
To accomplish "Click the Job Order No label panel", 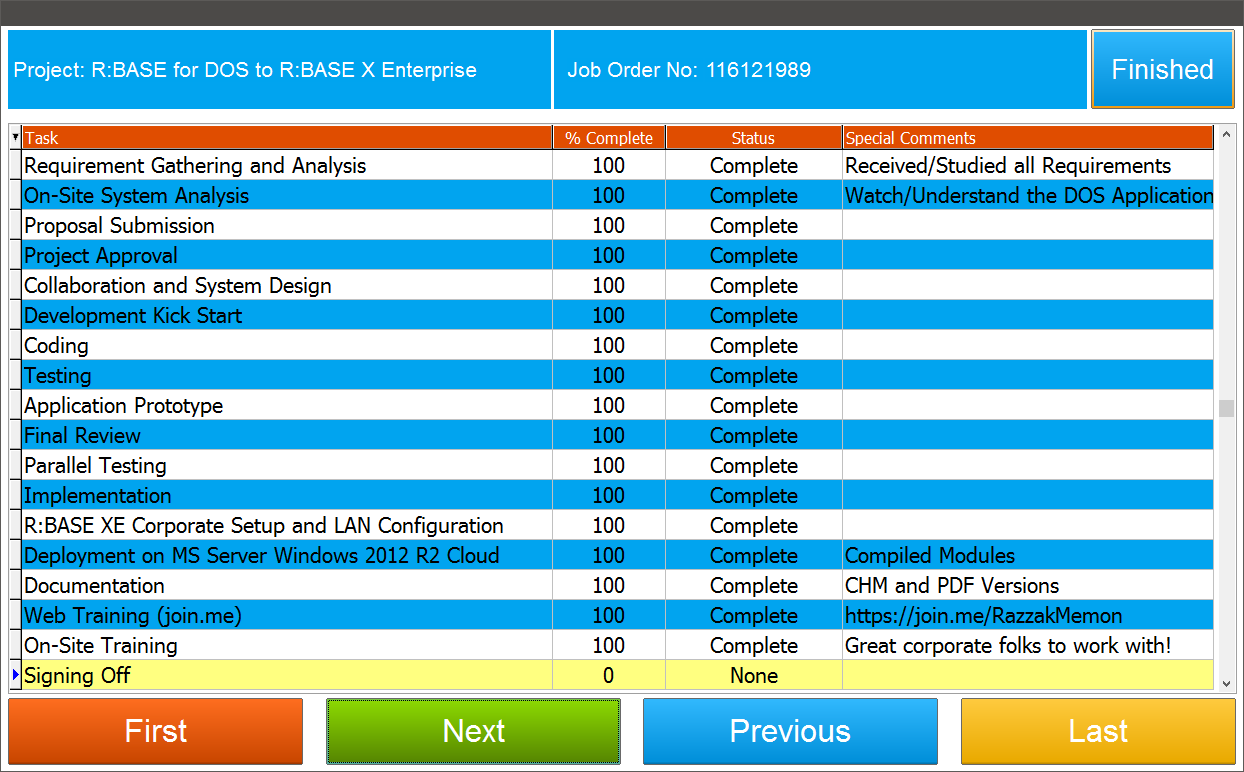I will pos(819,70).
